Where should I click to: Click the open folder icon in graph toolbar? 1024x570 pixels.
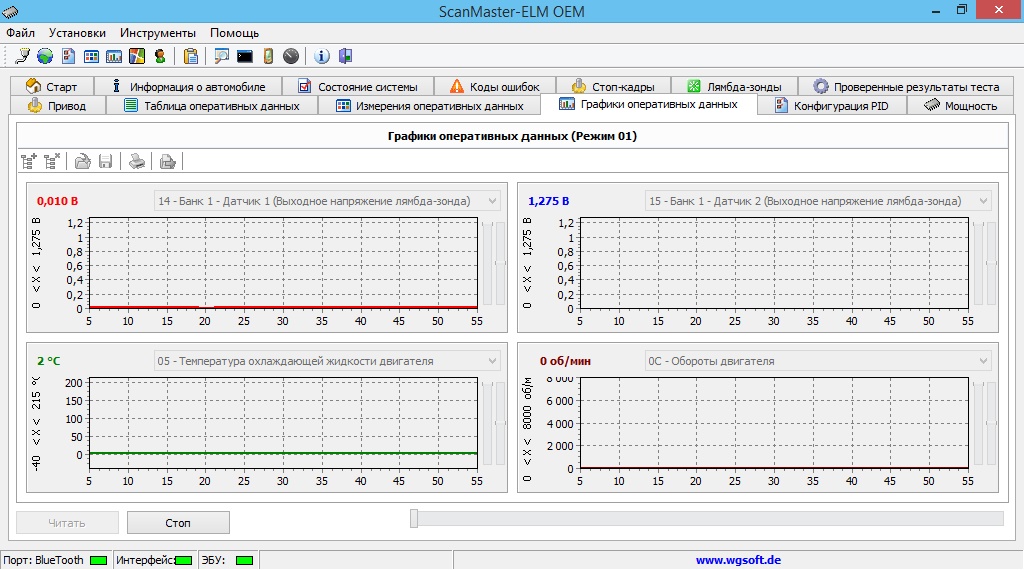[83, 160]
